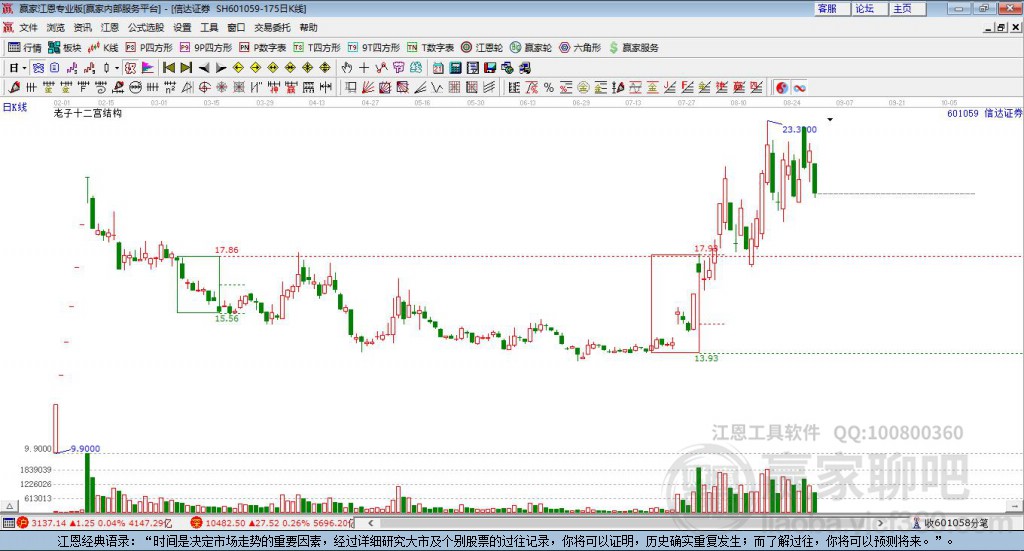Select the n² squares tool
This screenshot has height=551, width=1024.
[x=170, y=87]
